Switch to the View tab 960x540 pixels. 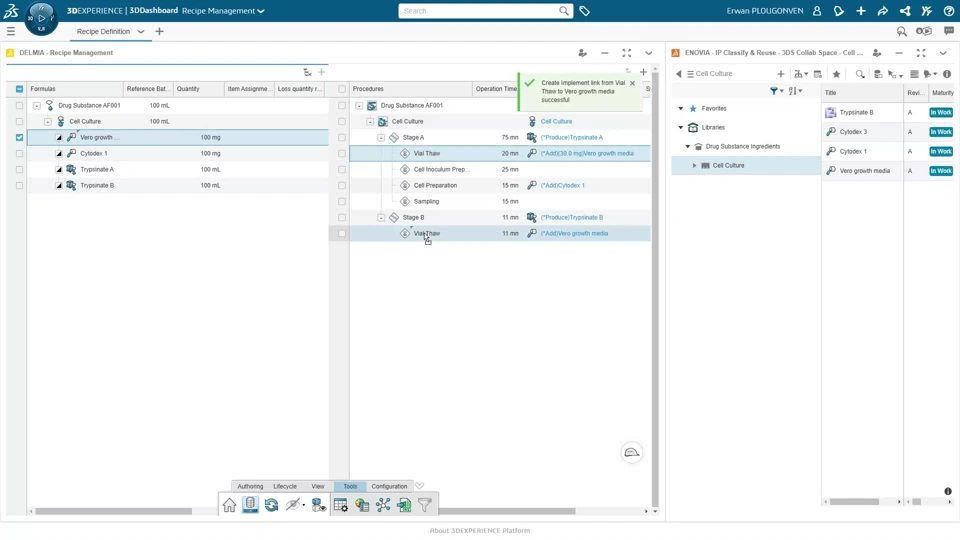318,486
